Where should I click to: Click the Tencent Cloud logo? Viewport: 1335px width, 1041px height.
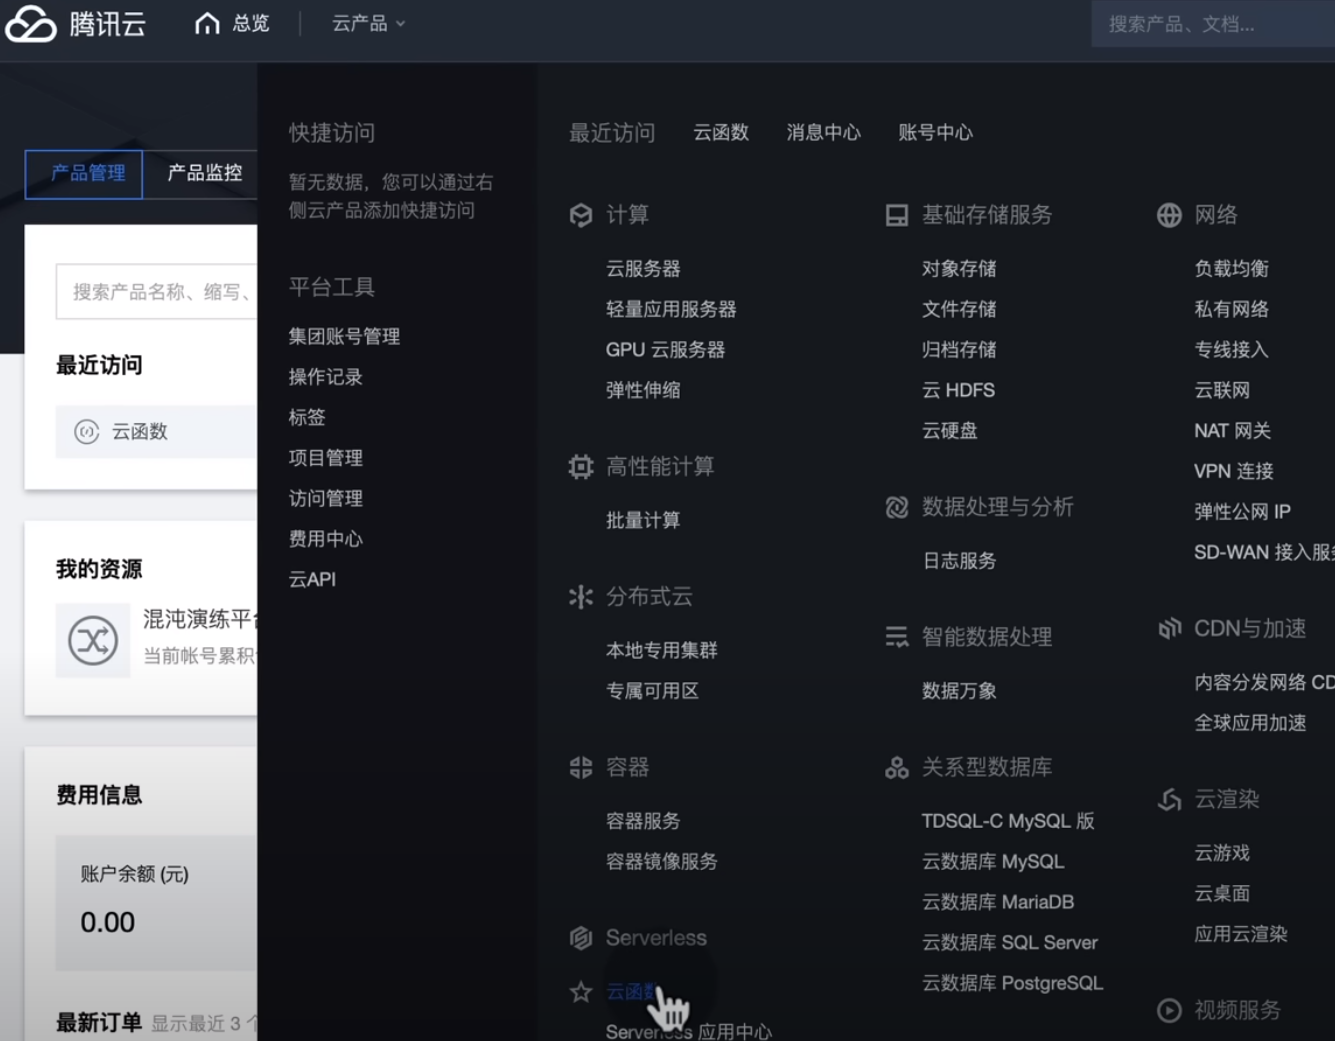pos(76,23)
